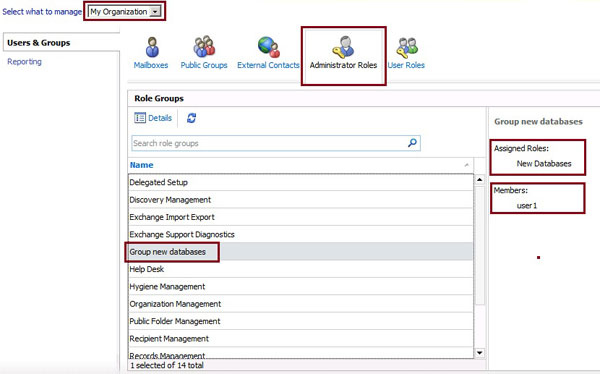
Task: Select Group new databases row
Action: (x=301, y=252)
